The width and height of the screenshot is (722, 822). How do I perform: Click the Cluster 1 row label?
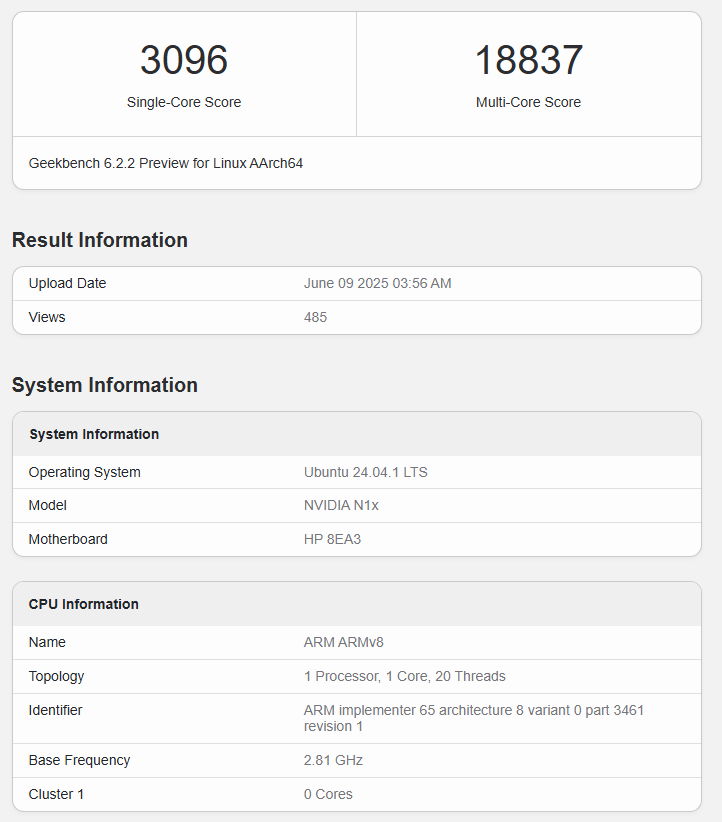[58, 794]
